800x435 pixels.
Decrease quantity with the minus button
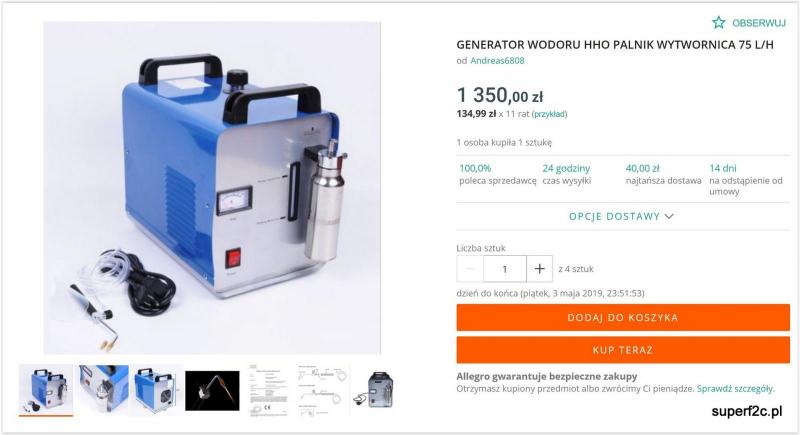click(470, 269)
